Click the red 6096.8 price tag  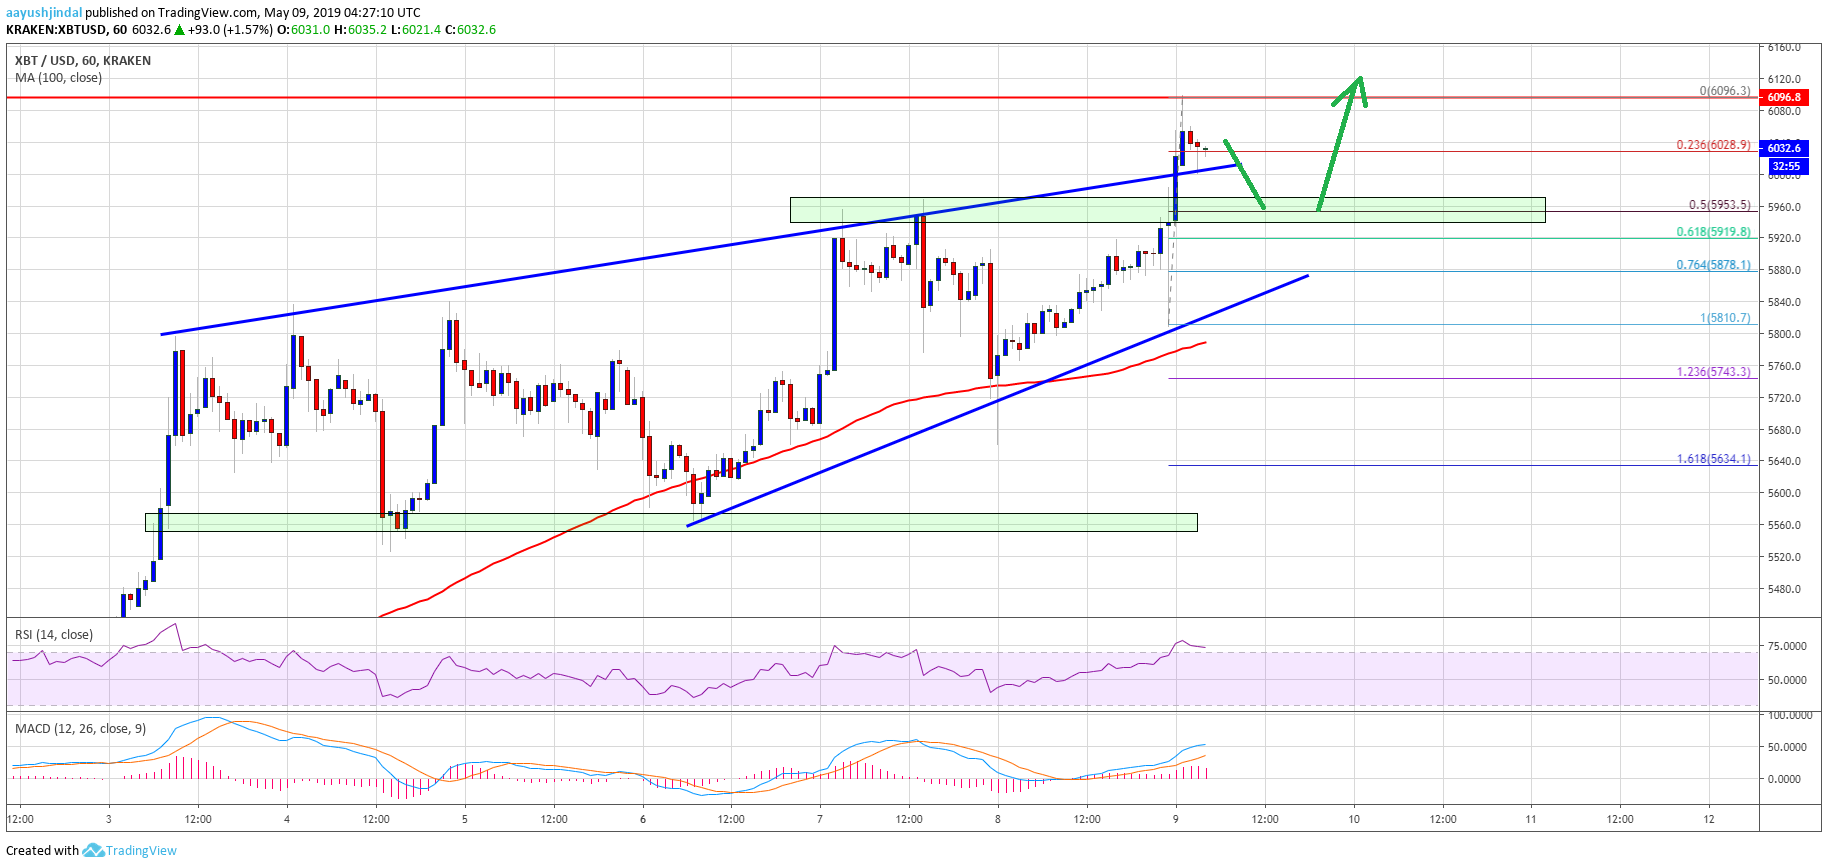[x=1784, y=97]
